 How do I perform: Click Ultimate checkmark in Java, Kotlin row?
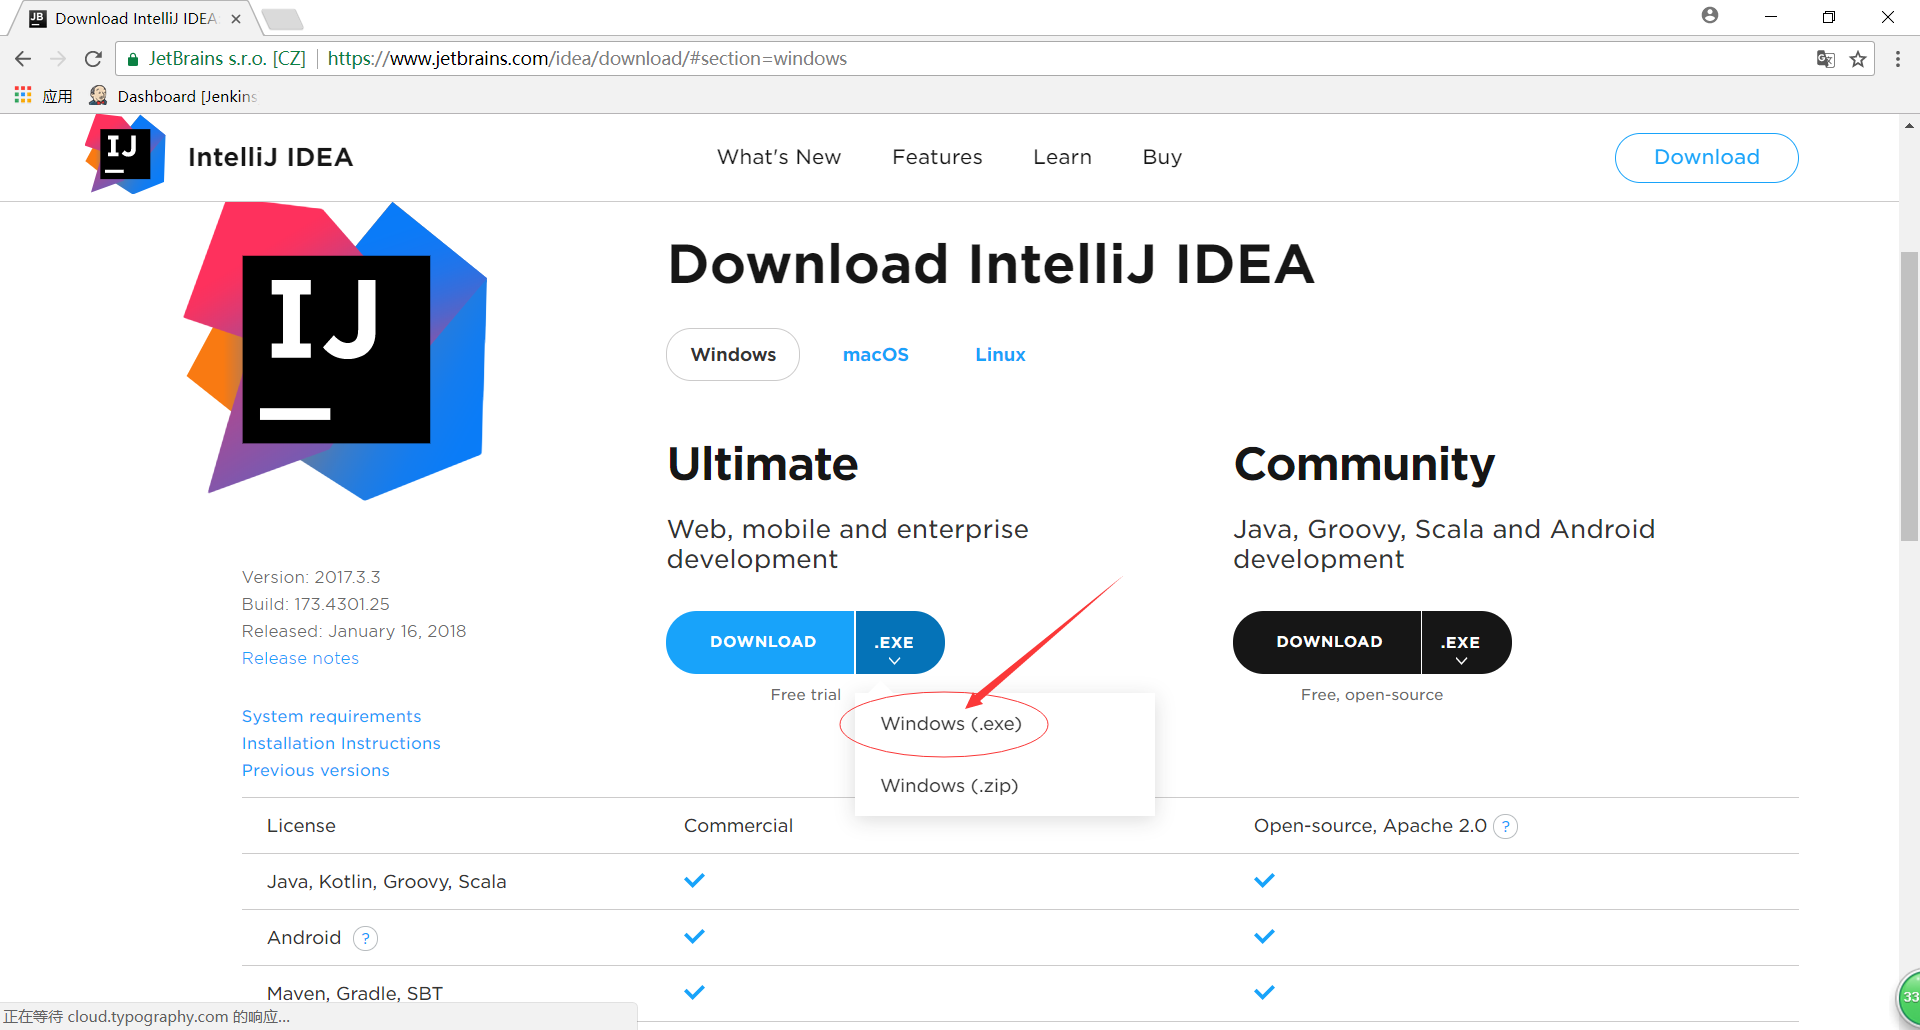[694, 881]
